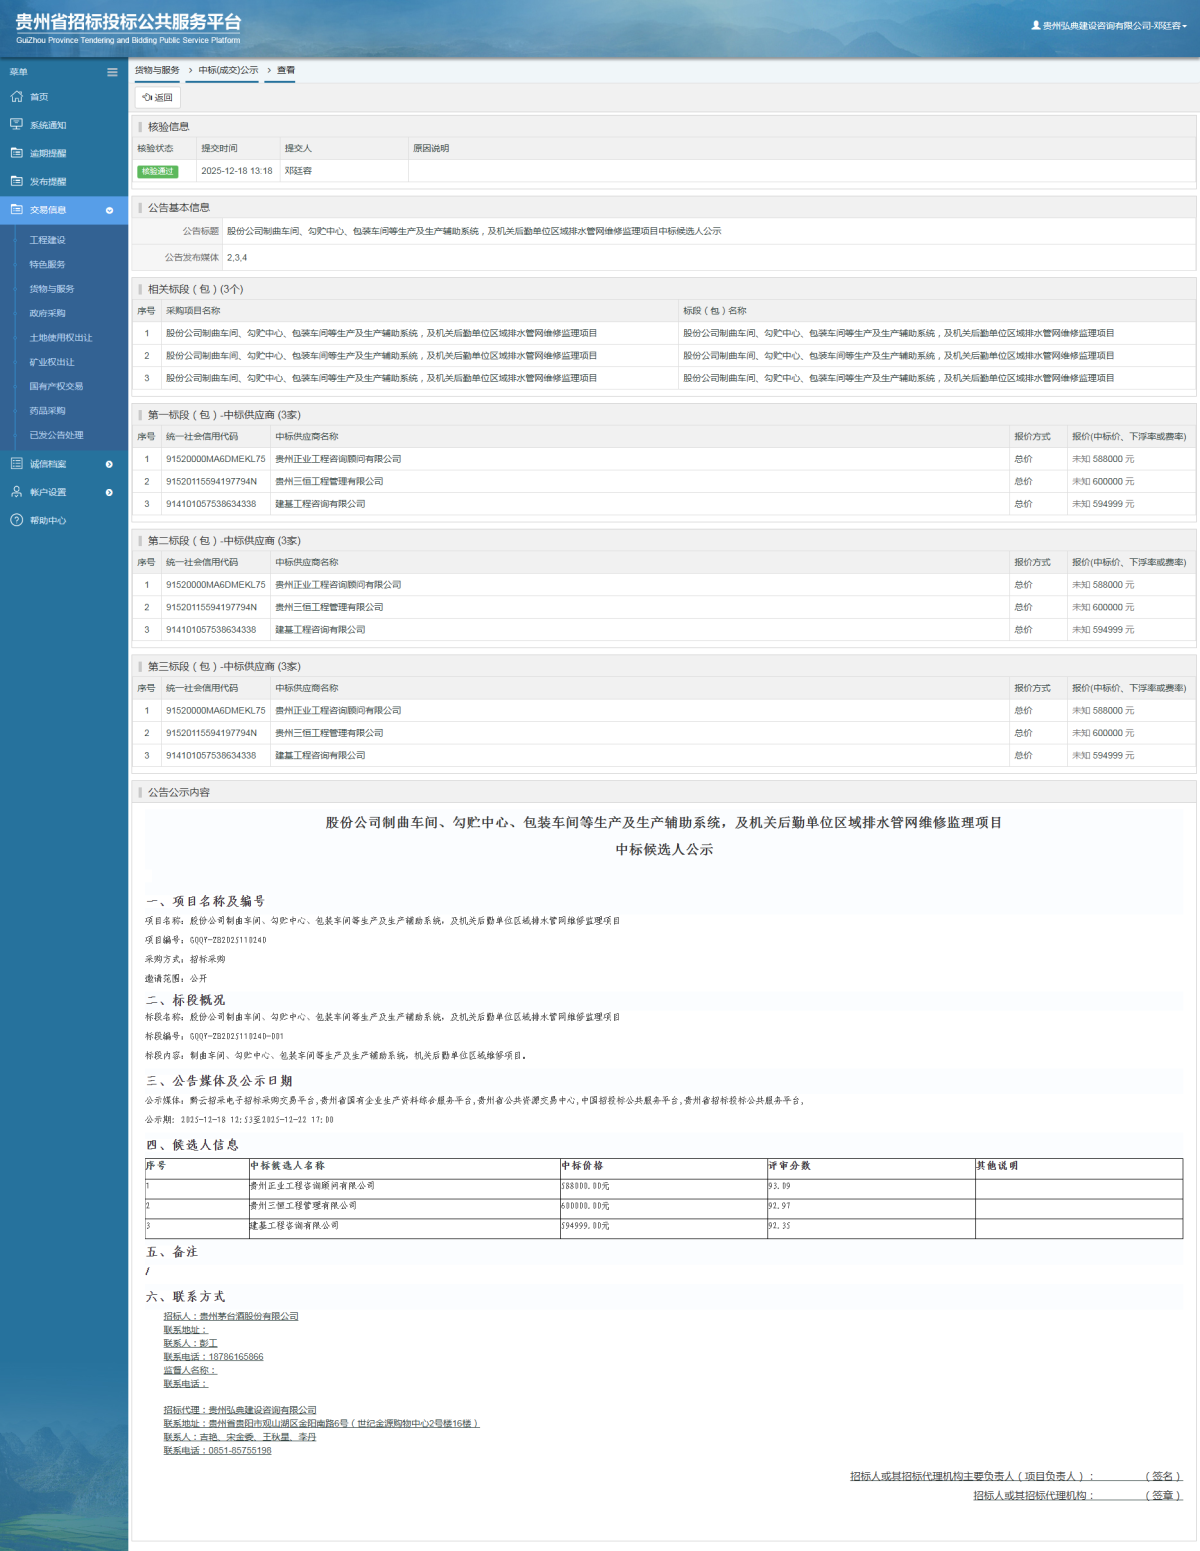1200x1551 pixels.
Task: Click the 中标(成交)公示 breadcrumb link
Action: [x=228, y=70]
